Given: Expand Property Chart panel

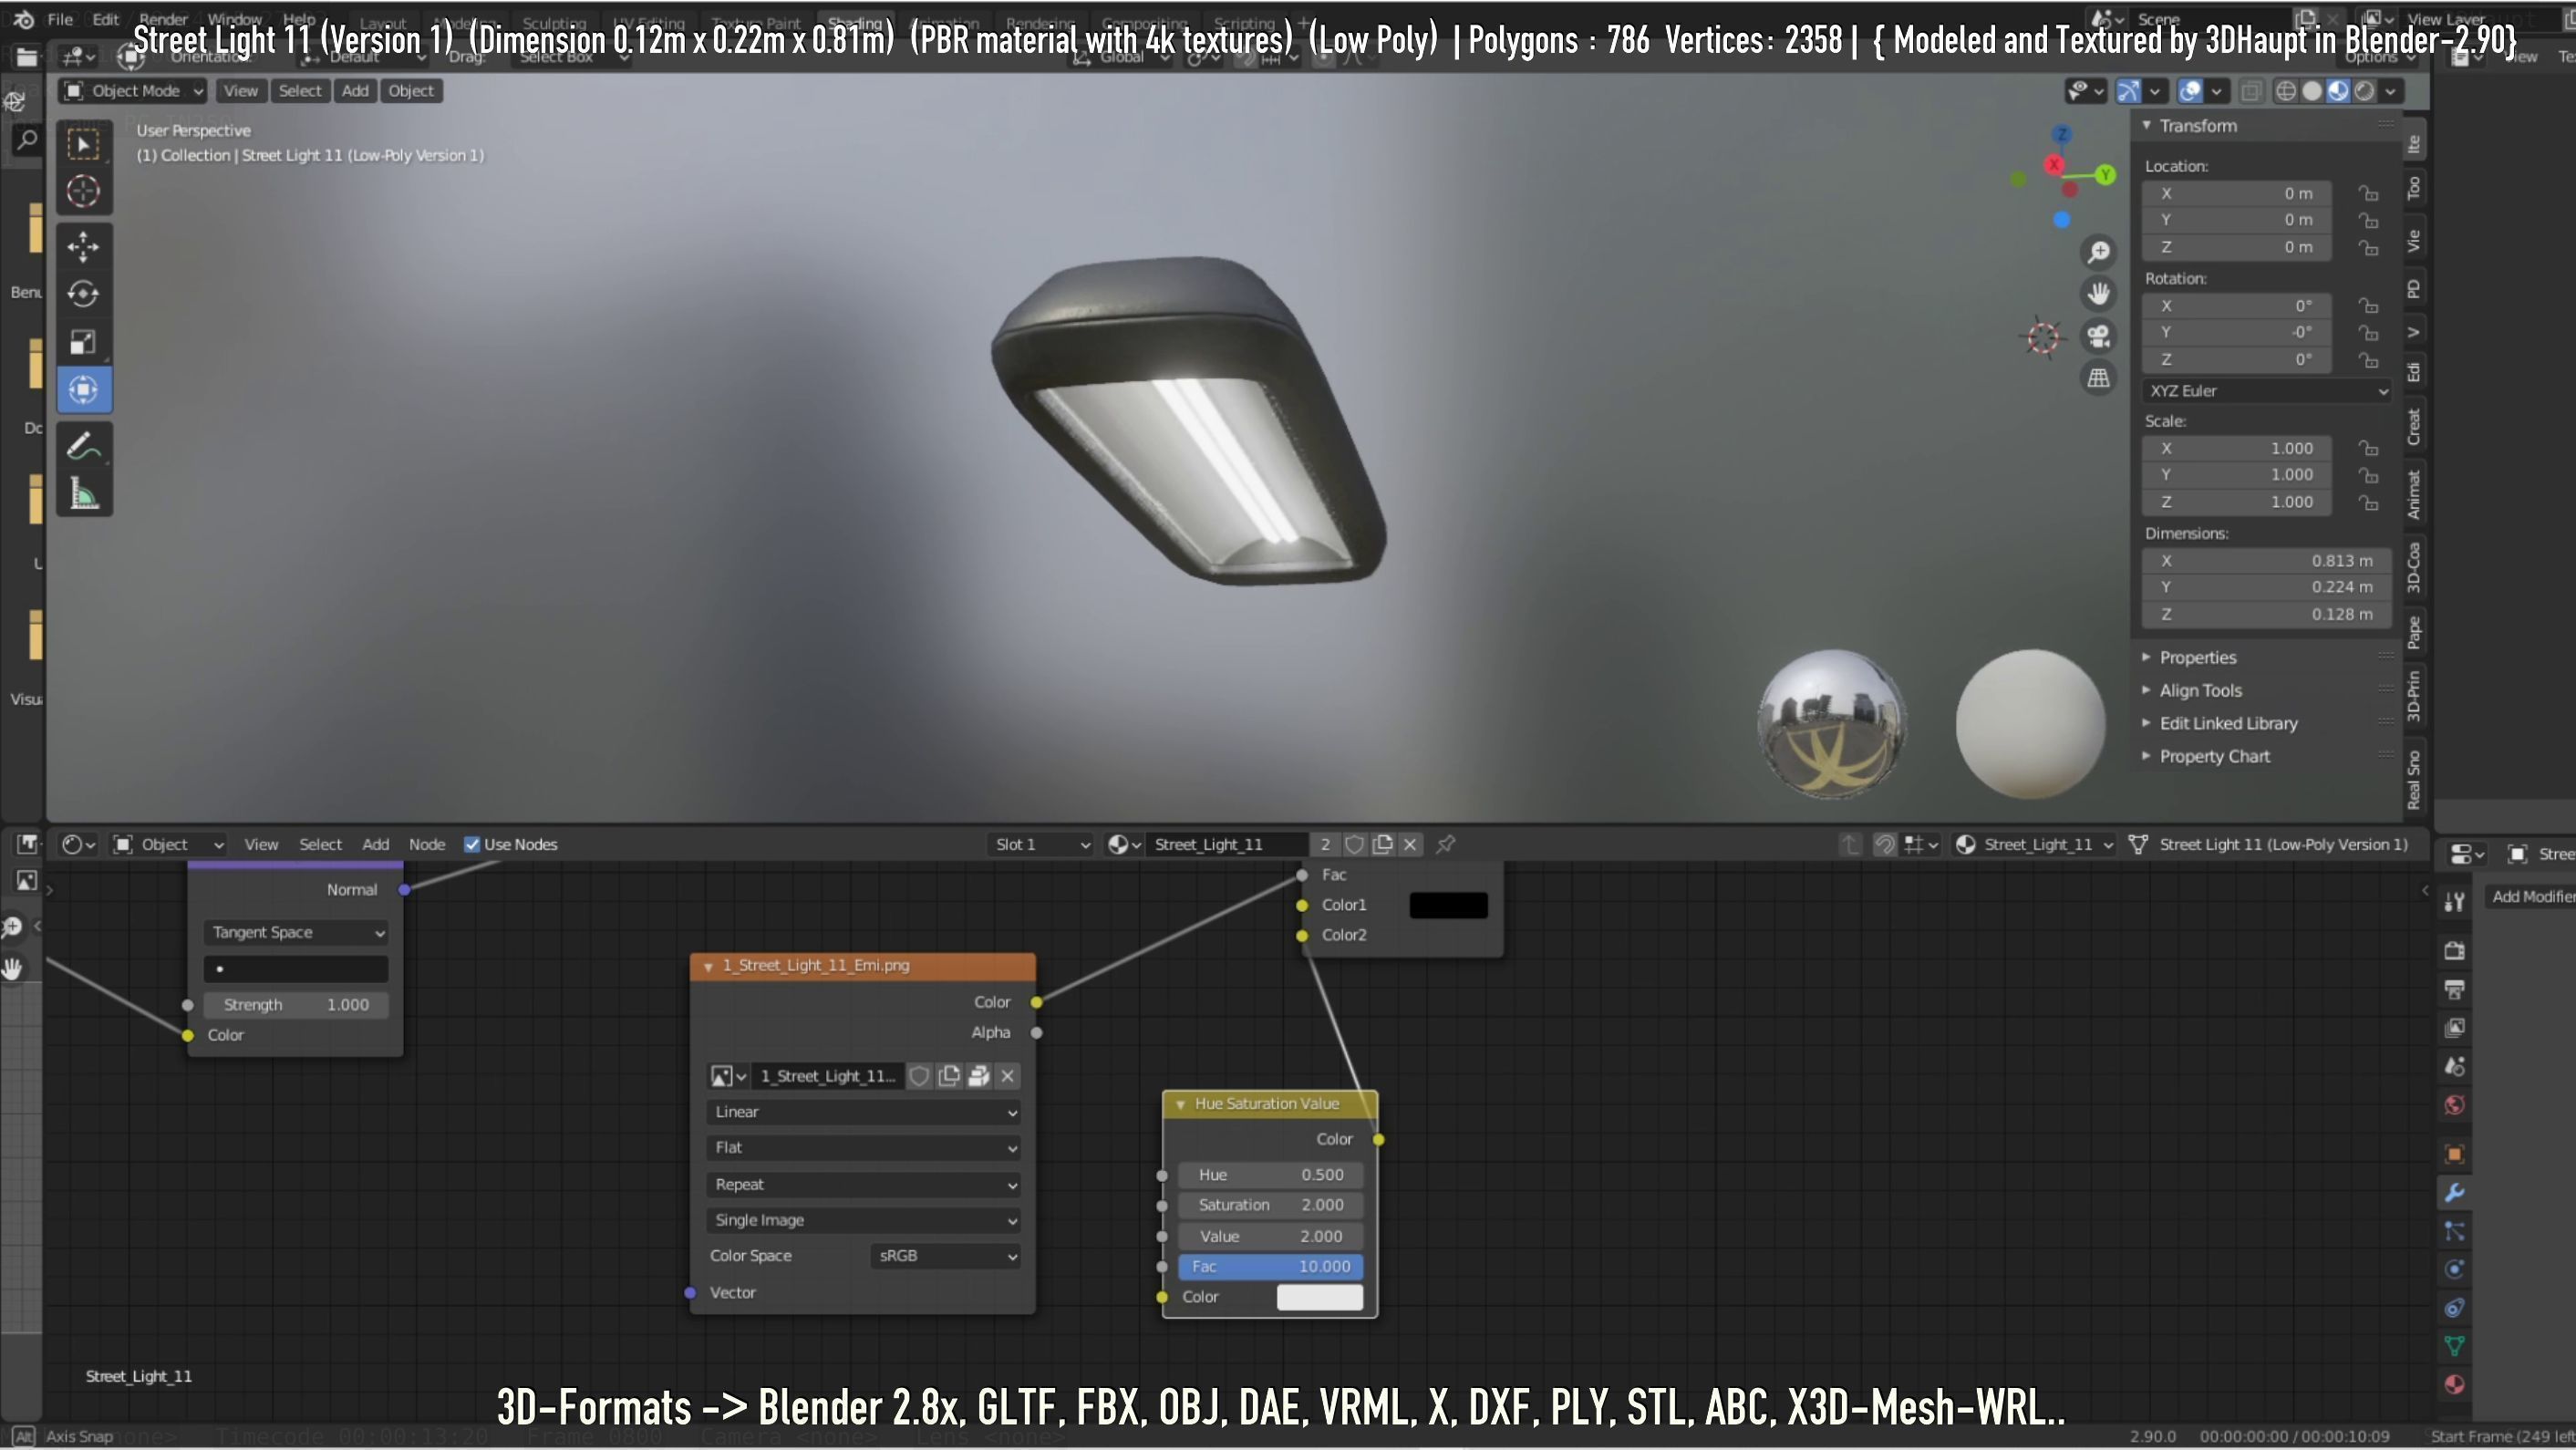Looking at the screenshot, I should (2214, 756).
